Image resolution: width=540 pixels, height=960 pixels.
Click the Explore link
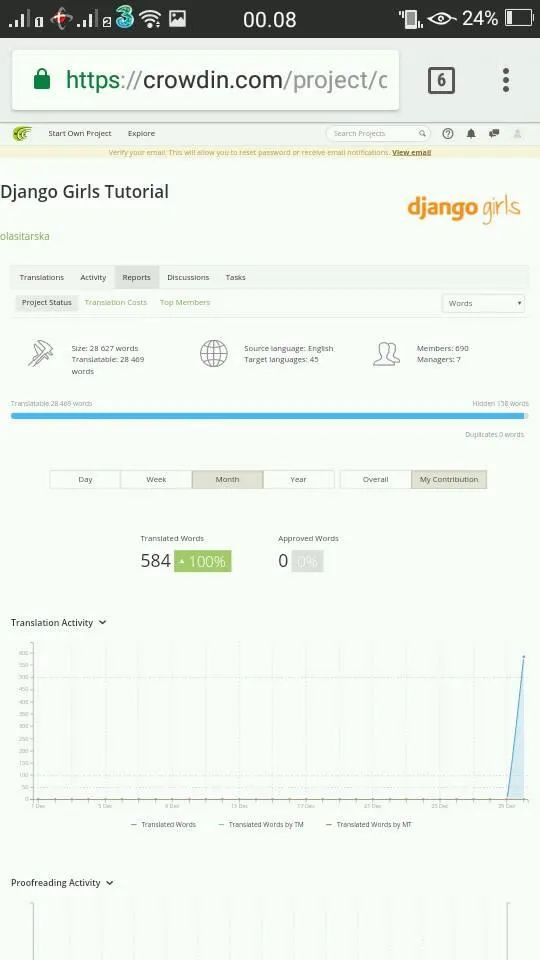point(141,133)
